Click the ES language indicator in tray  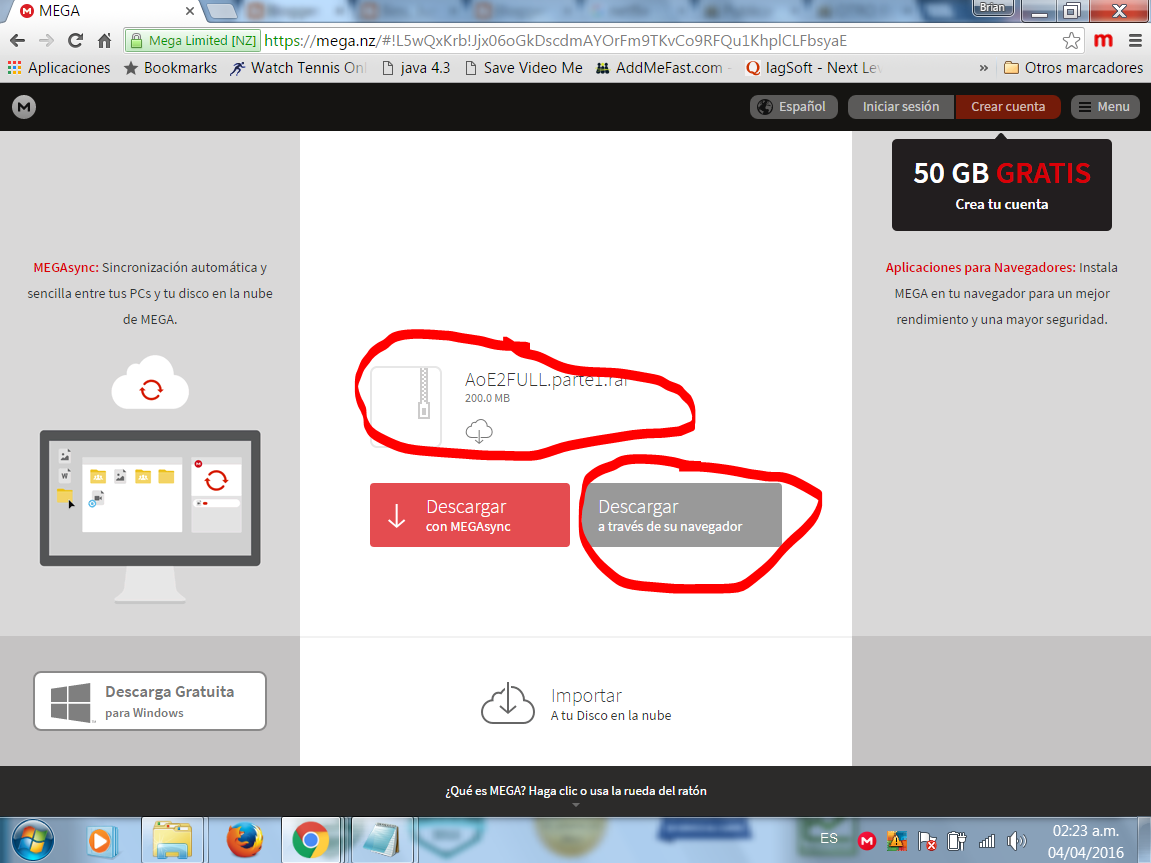[829, 839]
